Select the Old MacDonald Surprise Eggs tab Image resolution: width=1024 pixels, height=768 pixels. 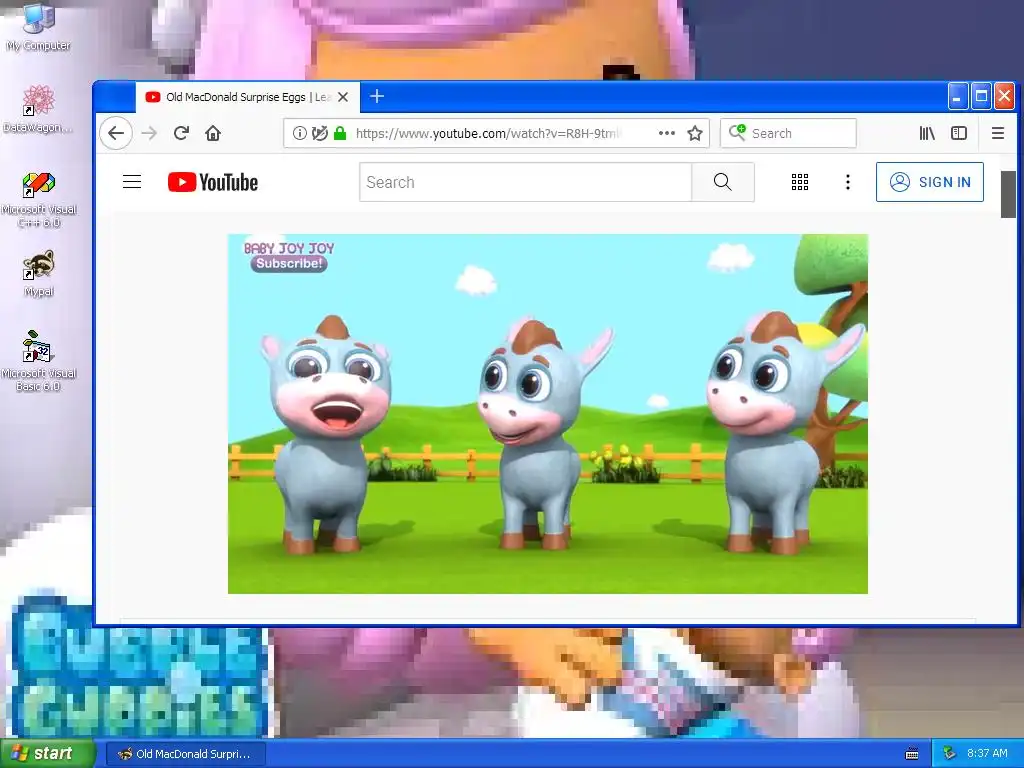pos(248,97)
